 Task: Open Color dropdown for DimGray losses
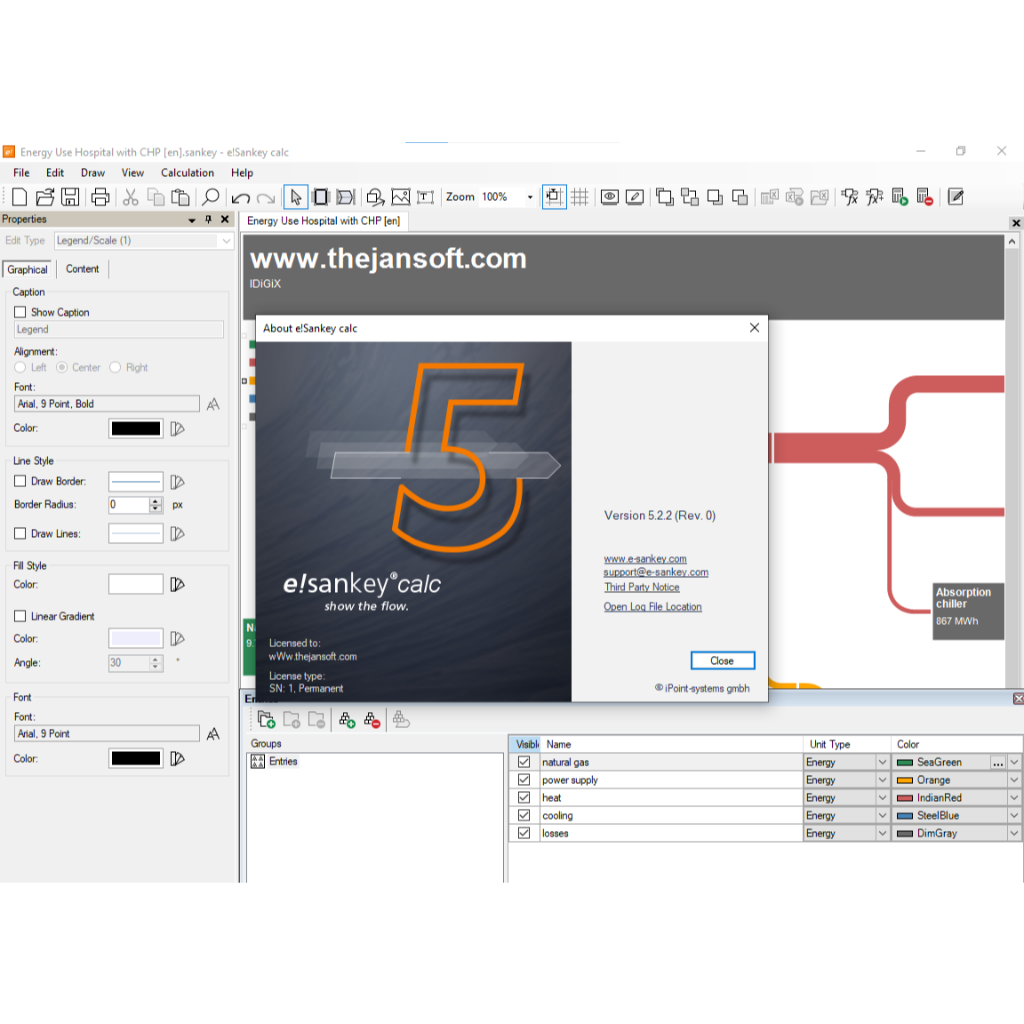pyautogui.click(x=1014, y=833)
